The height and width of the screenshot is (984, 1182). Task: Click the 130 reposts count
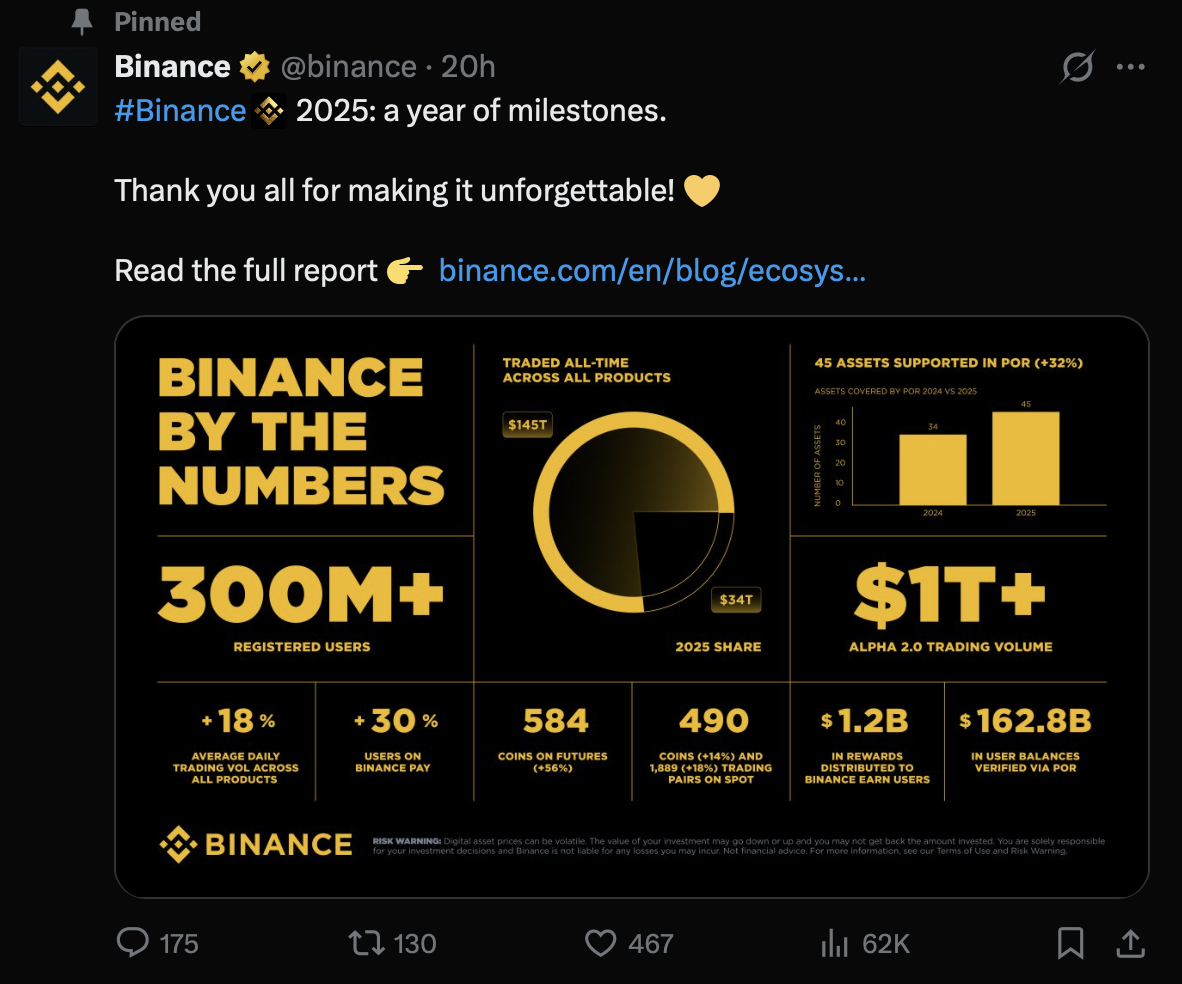click(x=414, y=944)
